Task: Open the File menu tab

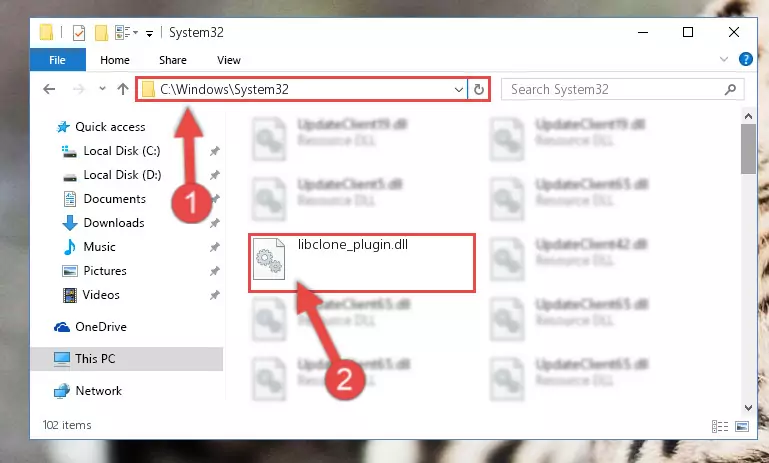Action: click(x=57, y=60)
